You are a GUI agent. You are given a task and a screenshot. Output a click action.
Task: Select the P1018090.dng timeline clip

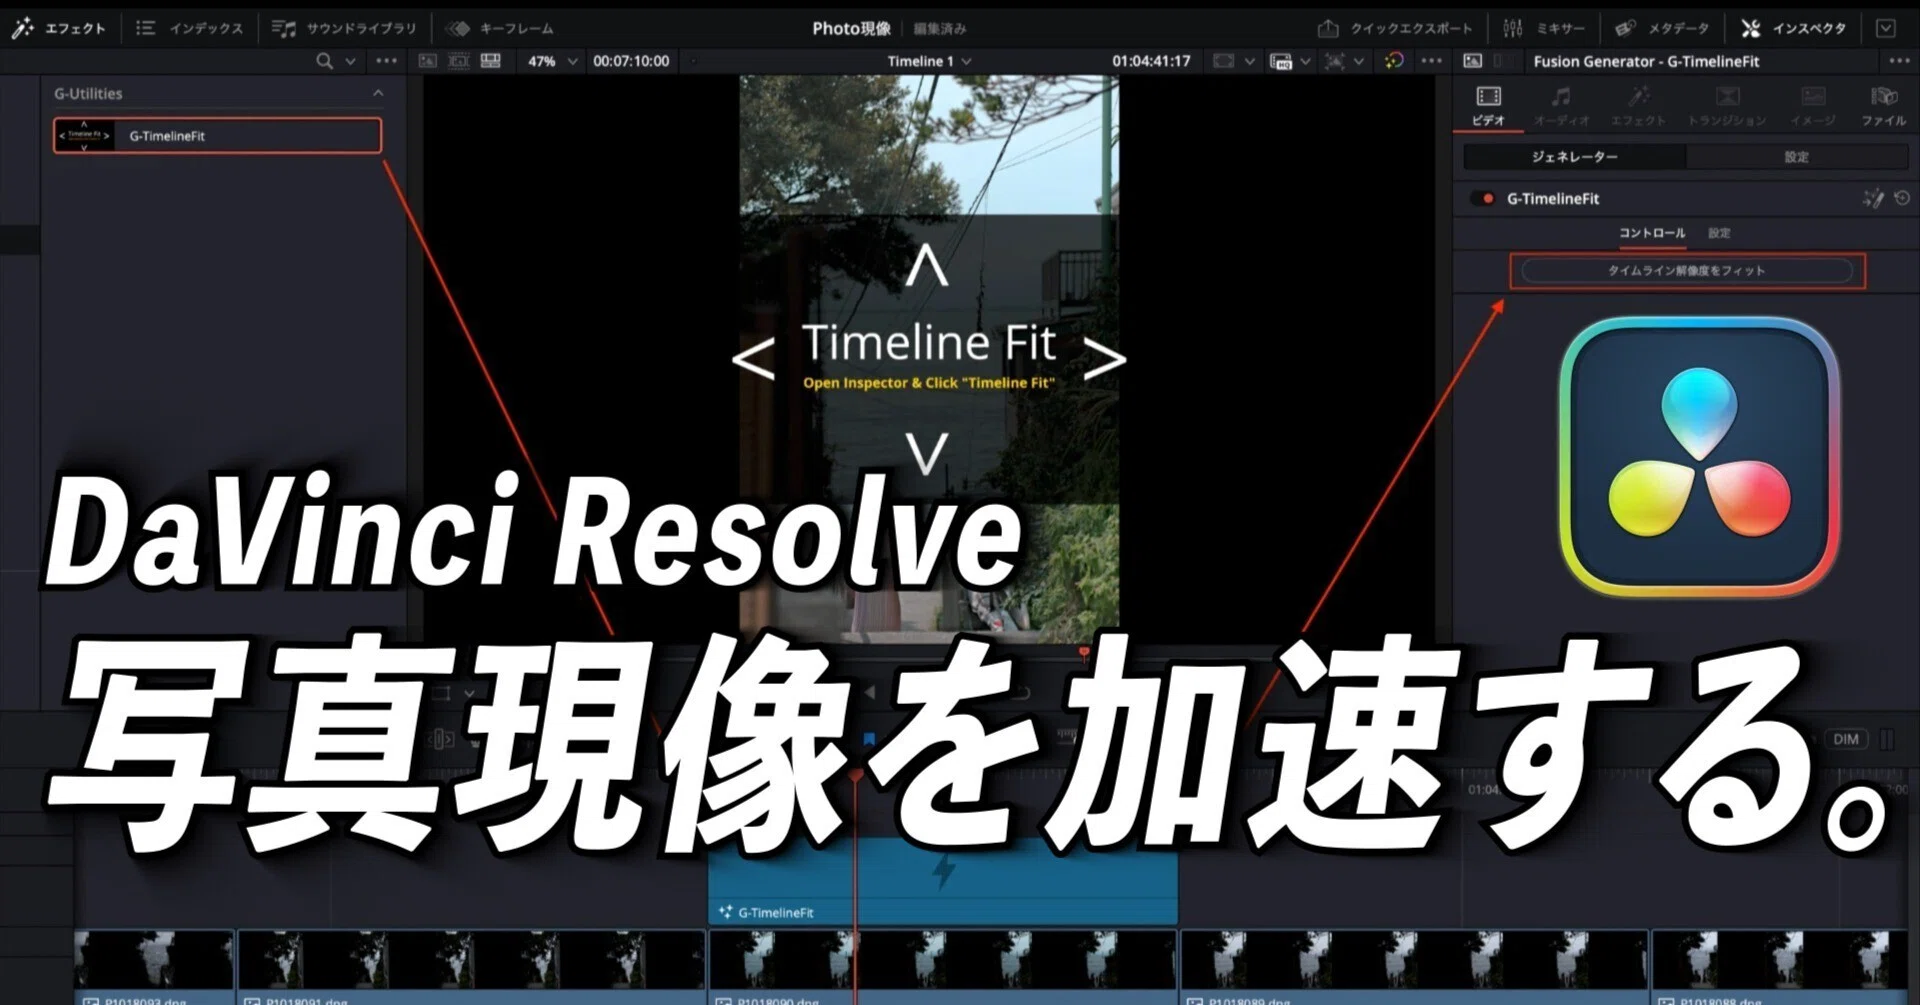942,968
